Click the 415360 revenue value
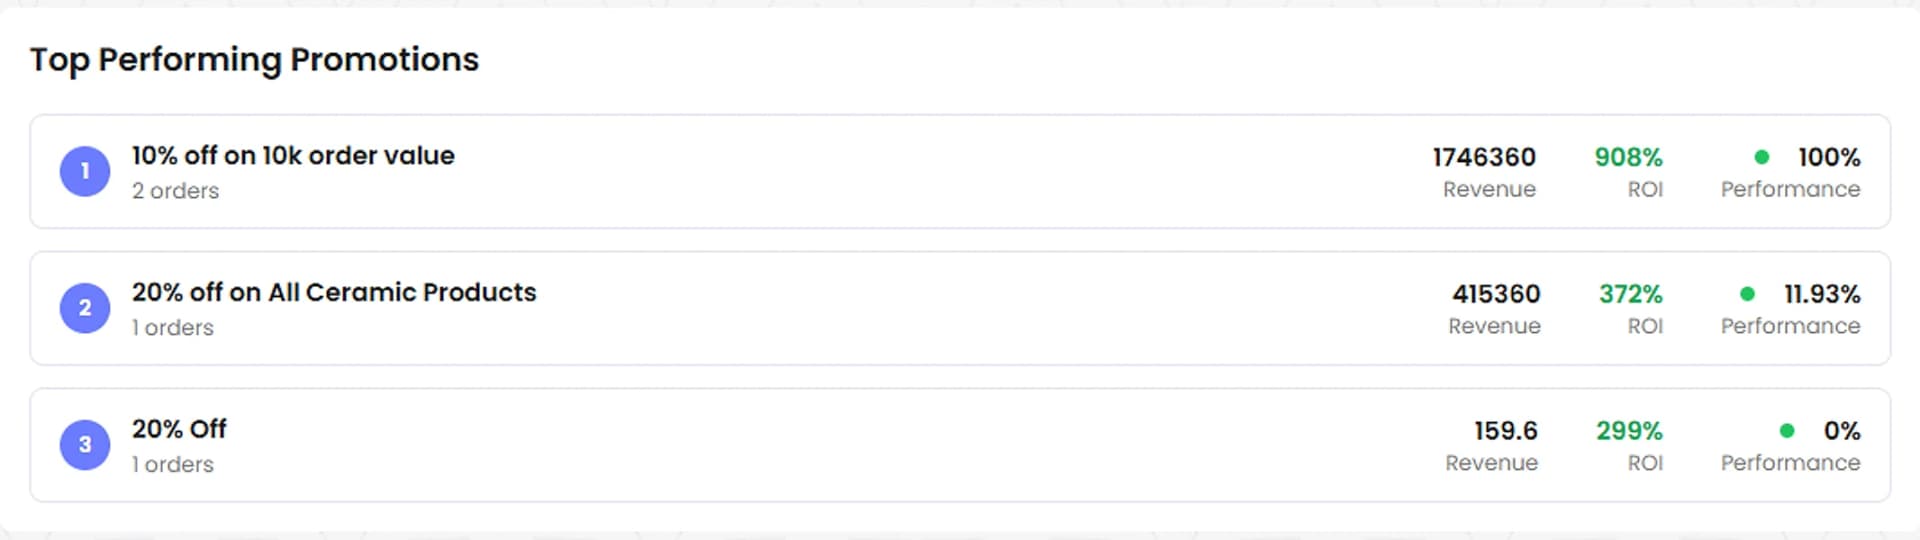Image resolution: width=1920 pixels, height=540 pixels. click(x=1496, y=294)
